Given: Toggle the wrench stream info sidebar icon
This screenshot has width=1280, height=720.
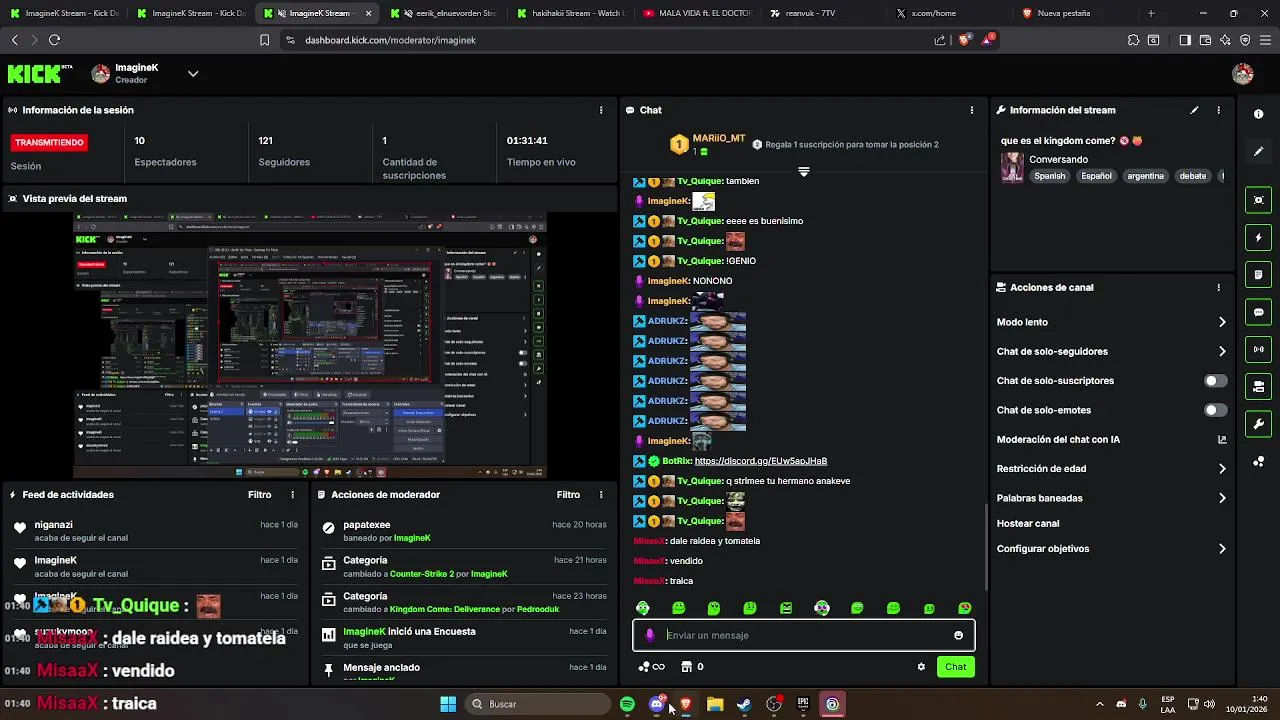Looking at the screenshot, I should tap(1258, 424).
